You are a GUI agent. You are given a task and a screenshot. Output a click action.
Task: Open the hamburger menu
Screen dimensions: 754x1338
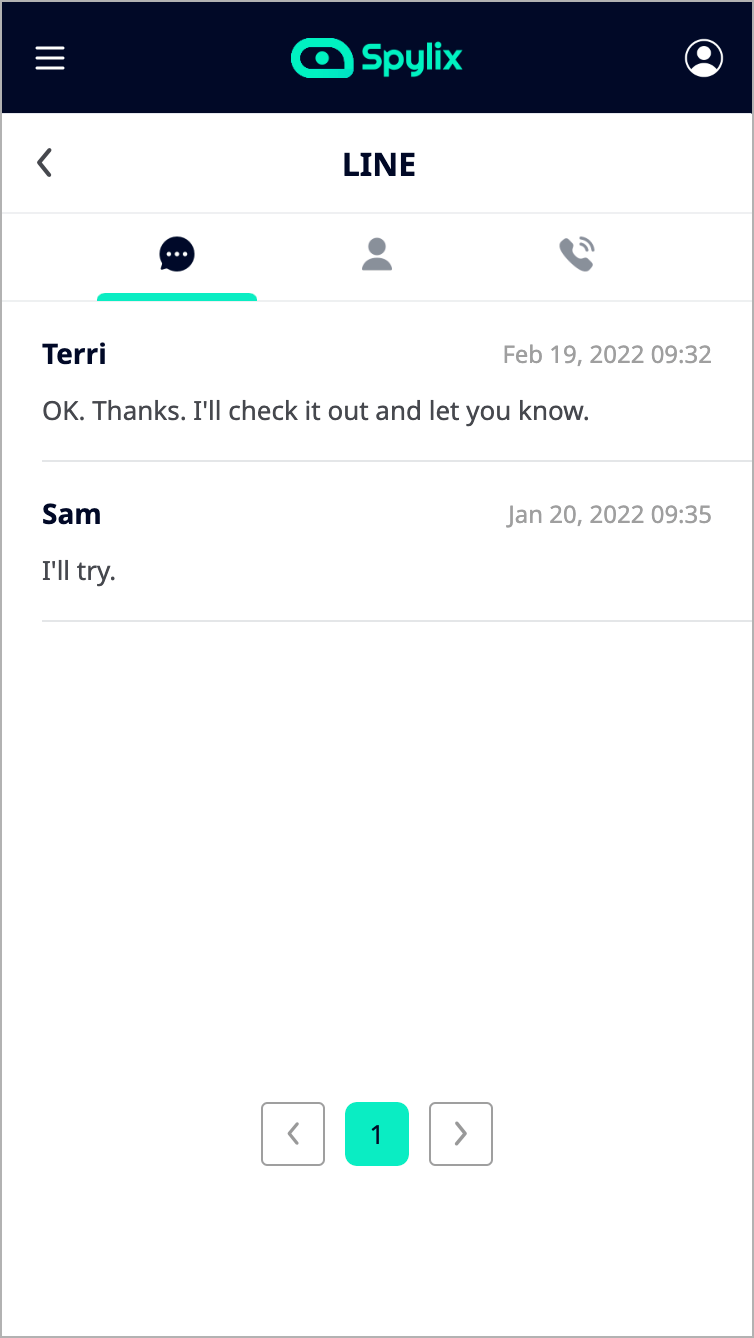(50, 58)
